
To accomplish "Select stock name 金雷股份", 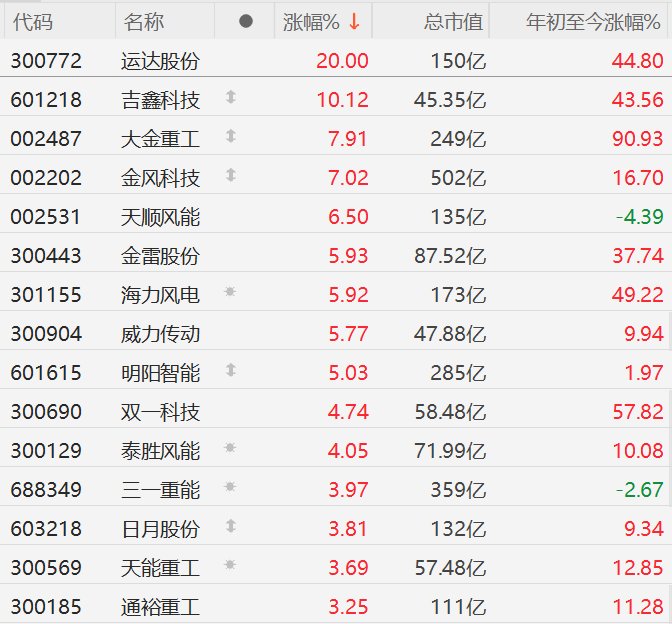I will point(160,256).
